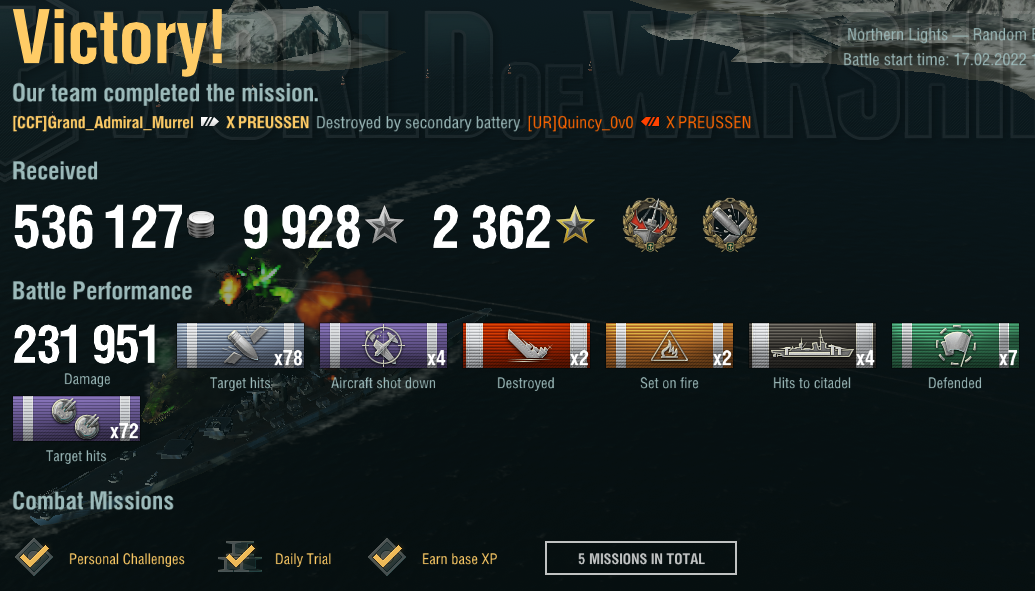Image resolution: width=1035 pixels, height=591 pixels.
Task: Select the Daily Trial mission checkmark
Action: coord(240,557)
